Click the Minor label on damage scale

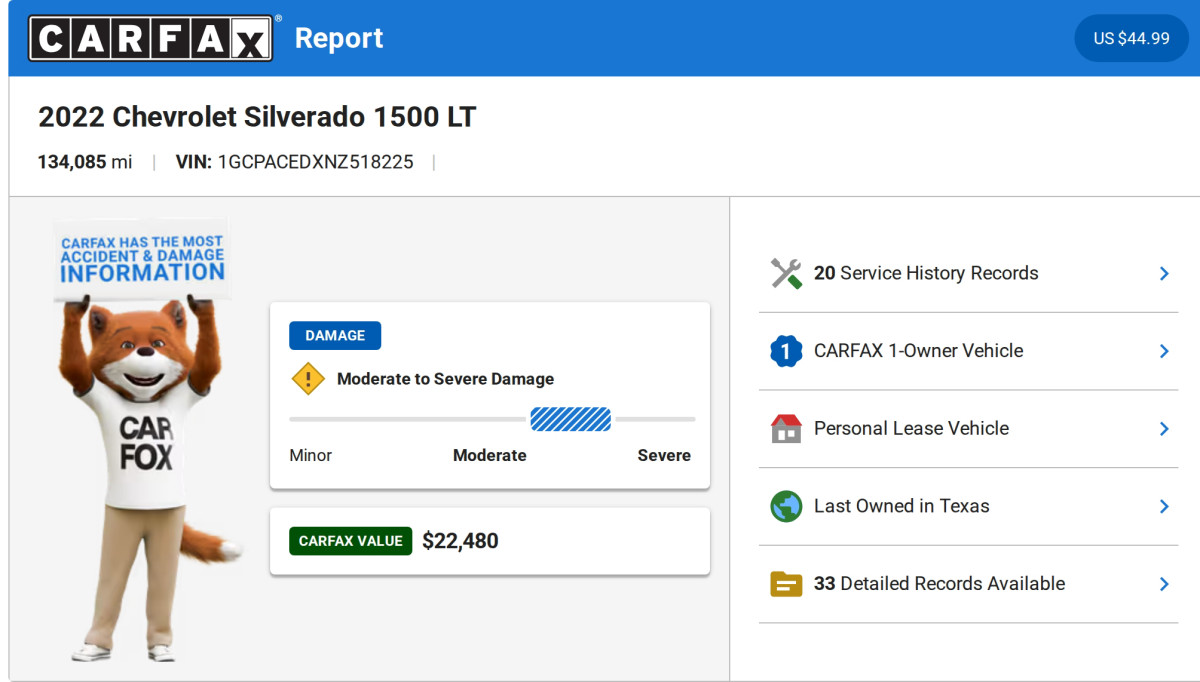coord(310,455)
